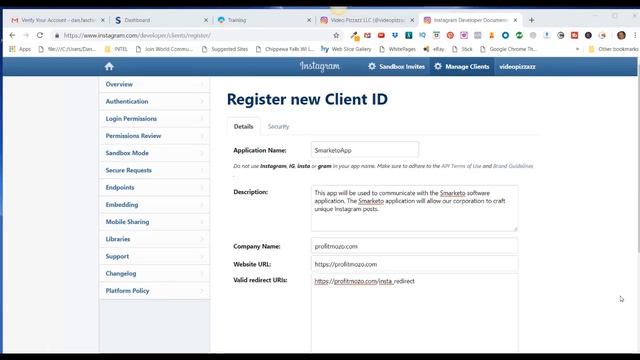Reload the page with the refresh icon
640x360 pixels.
(x=40, y=36)
